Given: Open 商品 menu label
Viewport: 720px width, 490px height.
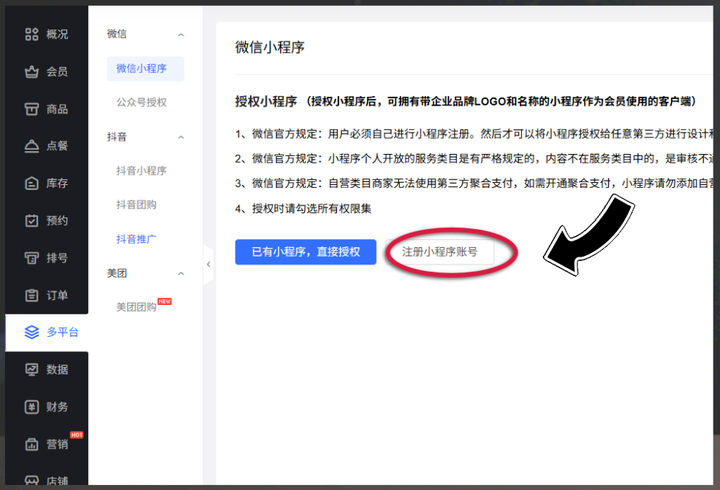Looking at the screenshot, I should [57, 109].
